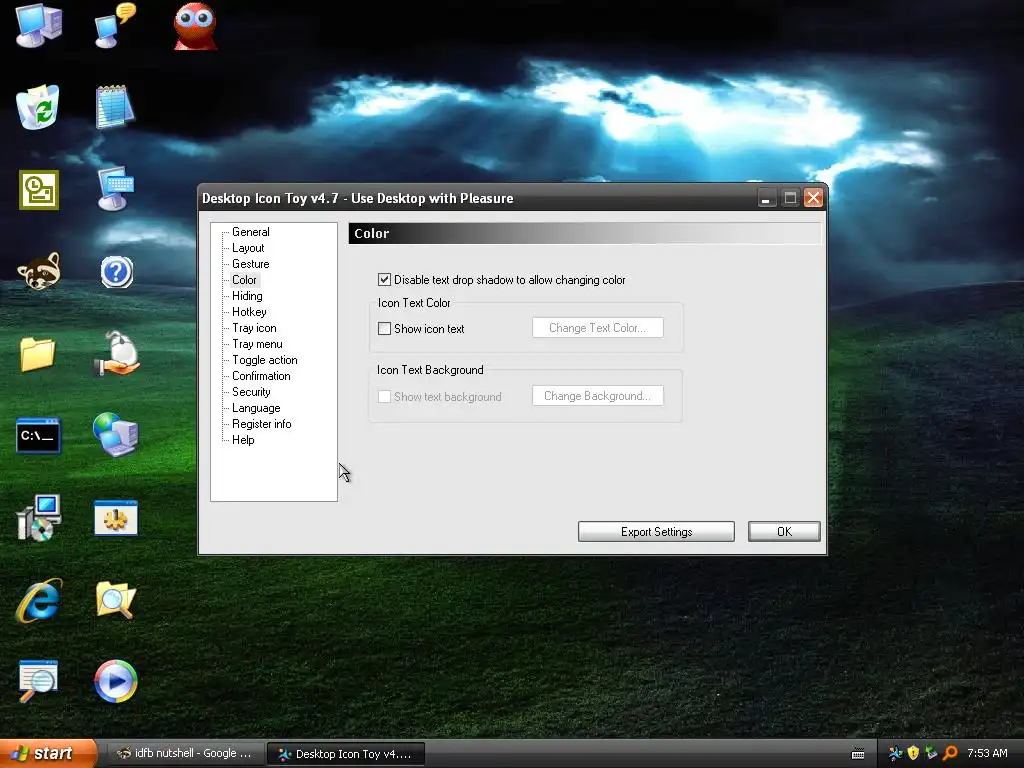Open the My Computer desktop icon
Screen dimensions: 1024x768
click(39, 26)
